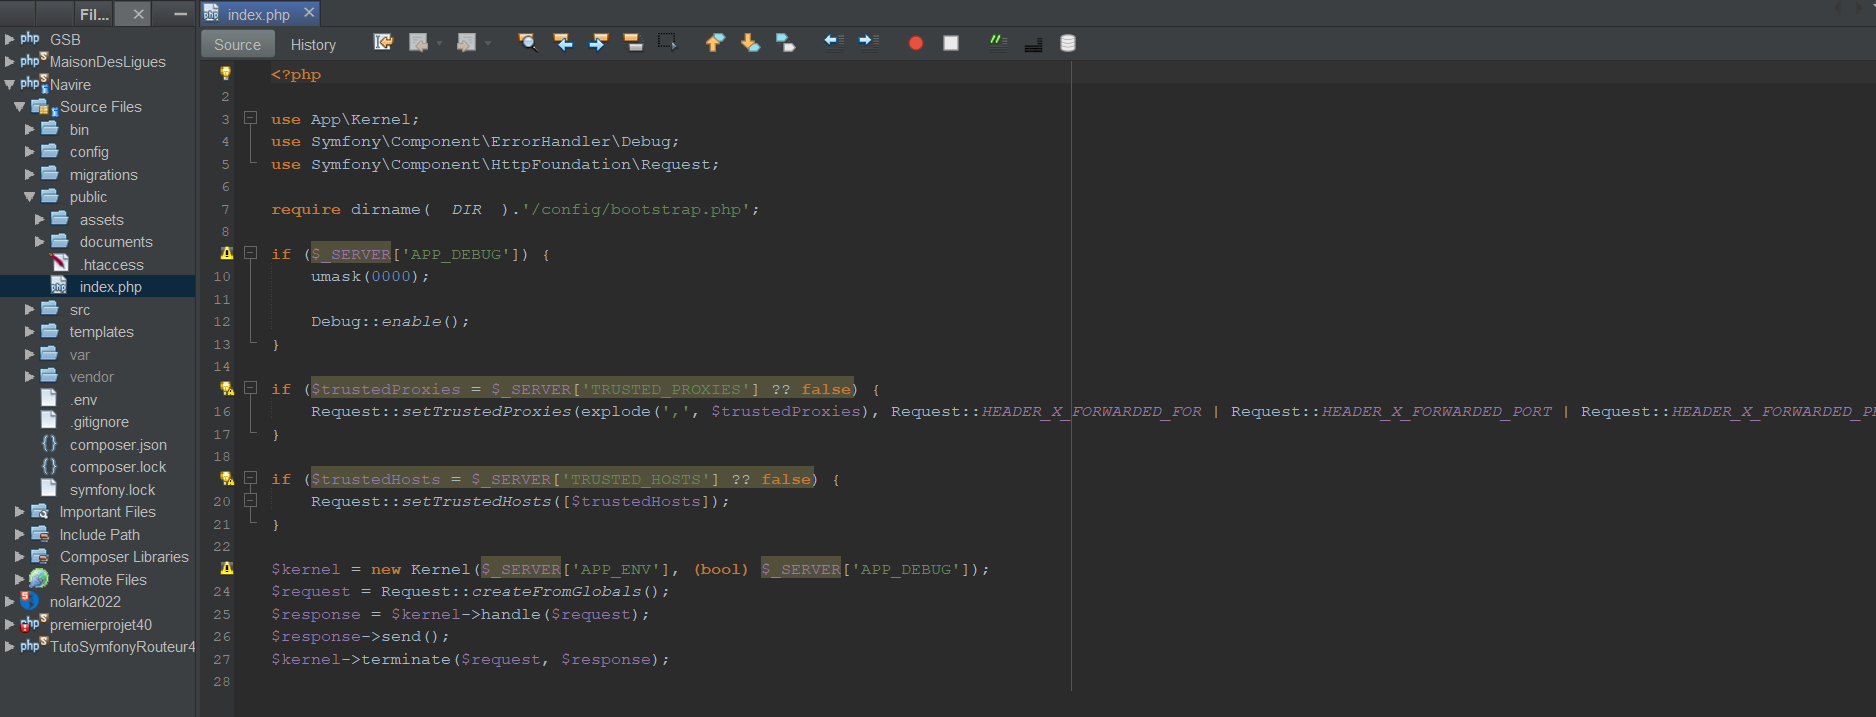Switch to the Source view tab

click(237, 44)
